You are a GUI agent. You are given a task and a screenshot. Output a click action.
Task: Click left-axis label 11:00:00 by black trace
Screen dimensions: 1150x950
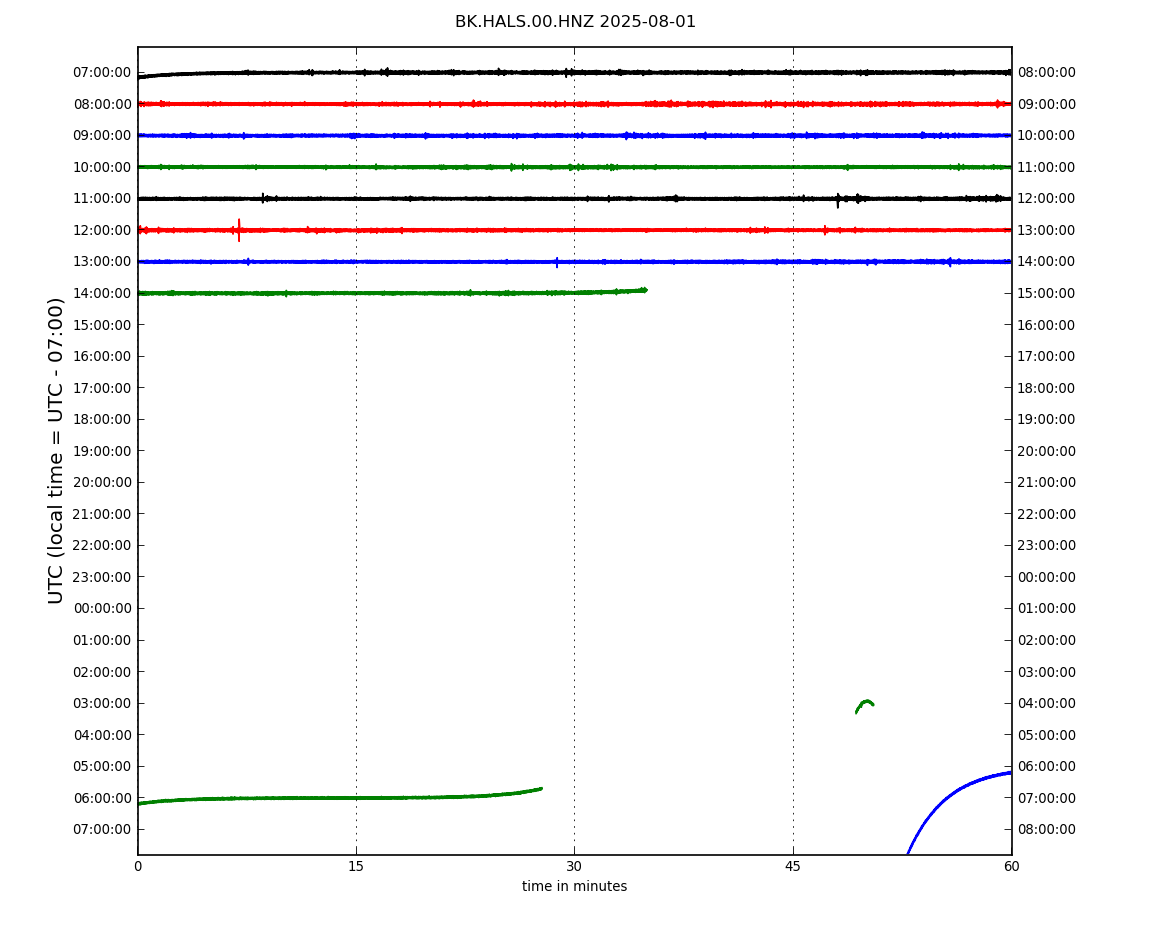pos(102,199)
